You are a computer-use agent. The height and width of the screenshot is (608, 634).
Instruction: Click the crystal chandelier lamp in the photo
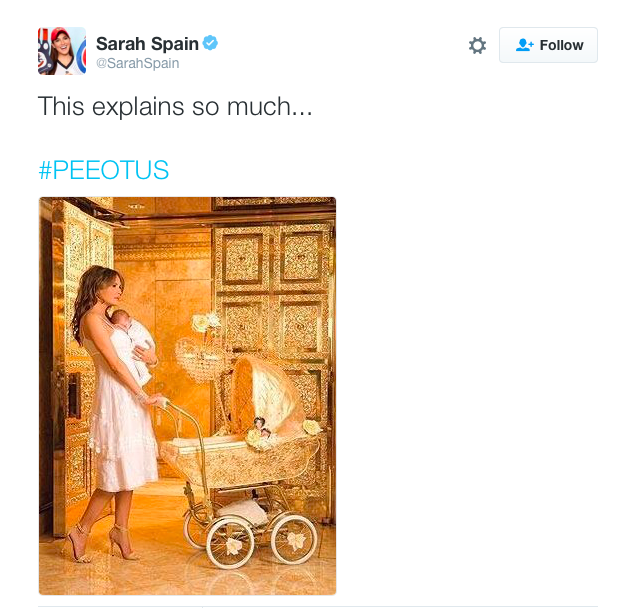click(200, 354)
